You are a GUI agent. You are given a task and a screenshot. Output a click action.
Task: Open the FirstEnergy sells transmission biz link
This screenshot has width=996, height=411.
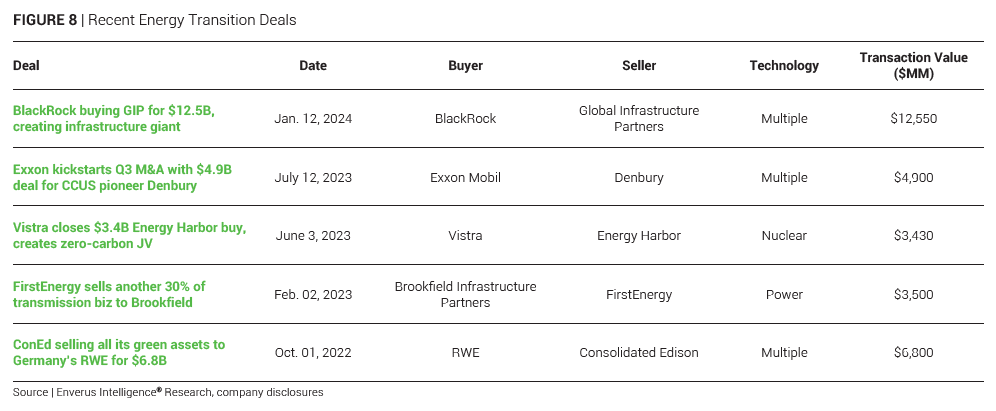(x=109, y=294)
